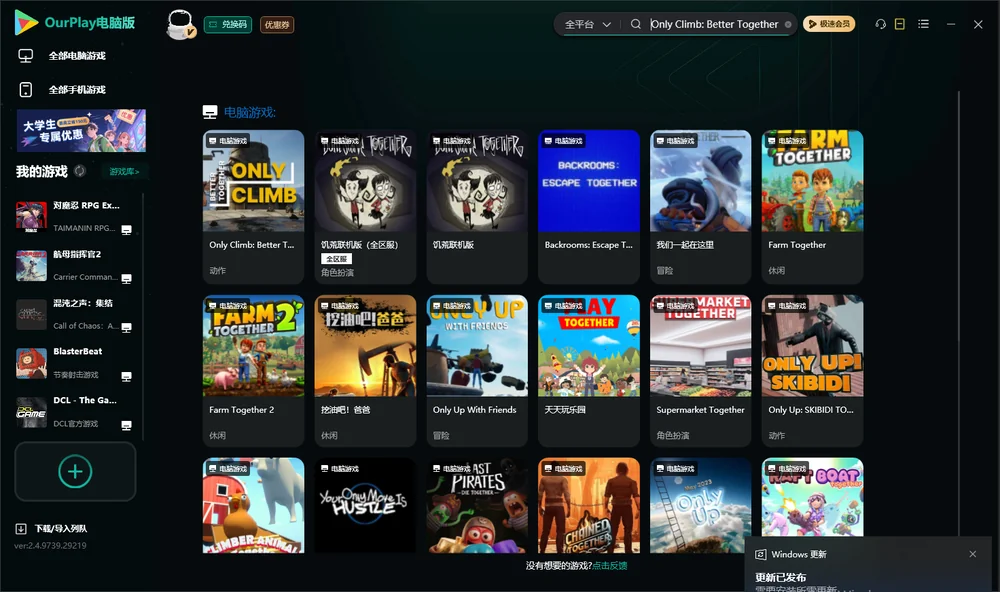Click the 更新已发布 notification text
Screen dimensions: 1000x592
(781, 577)
